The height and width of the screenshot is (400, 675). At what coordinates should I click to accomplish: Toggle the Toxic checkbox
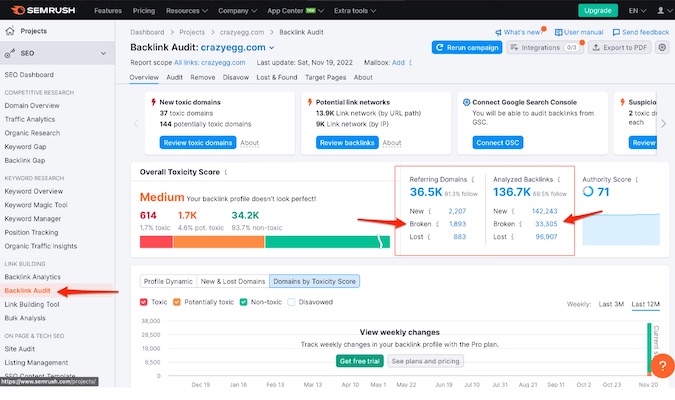pyautogui.click(x=144, y=302)
